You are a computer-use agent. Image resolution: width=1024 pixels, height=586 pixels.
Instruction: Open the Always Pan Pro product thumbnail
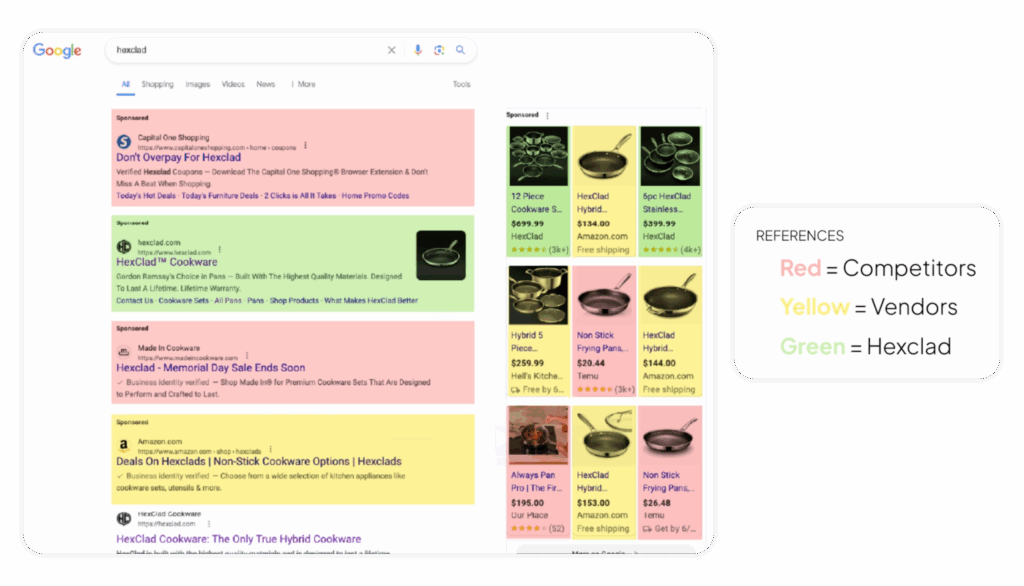click(x=538, y=435)
